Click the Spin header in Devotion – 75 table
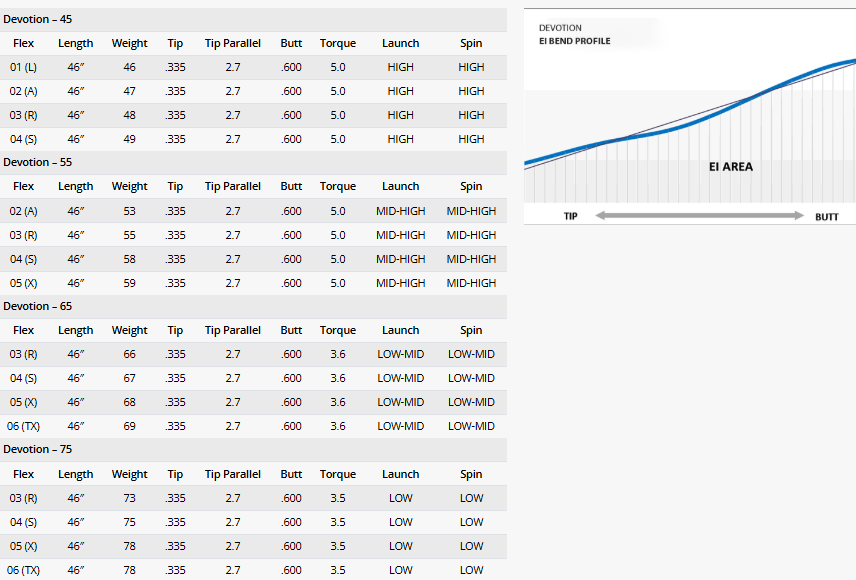 tap(471, 474)
